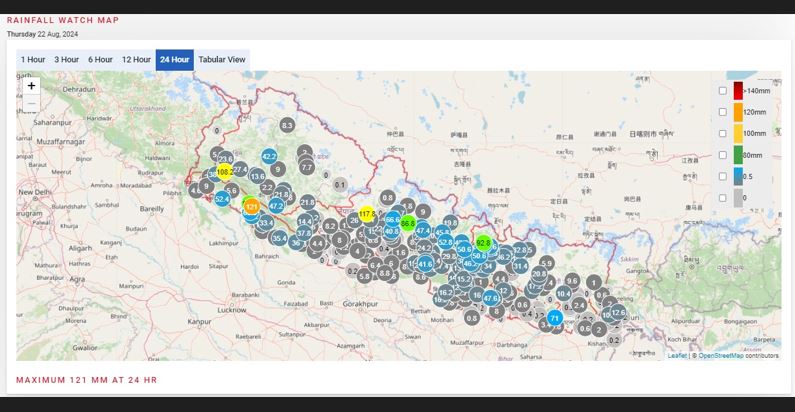
Task: Open the Tabular View tab
Action: pyautogui.click(x=222, y=60)
